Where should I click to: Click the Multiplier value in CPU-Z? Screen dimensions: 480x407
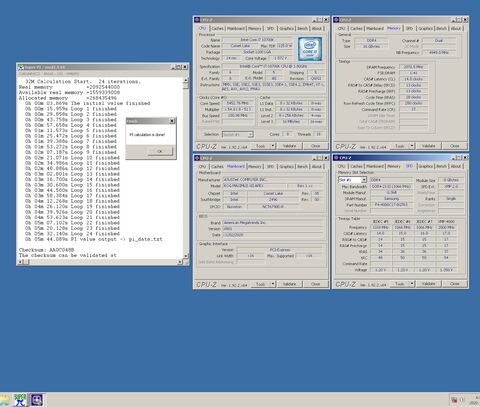[238, 109]
